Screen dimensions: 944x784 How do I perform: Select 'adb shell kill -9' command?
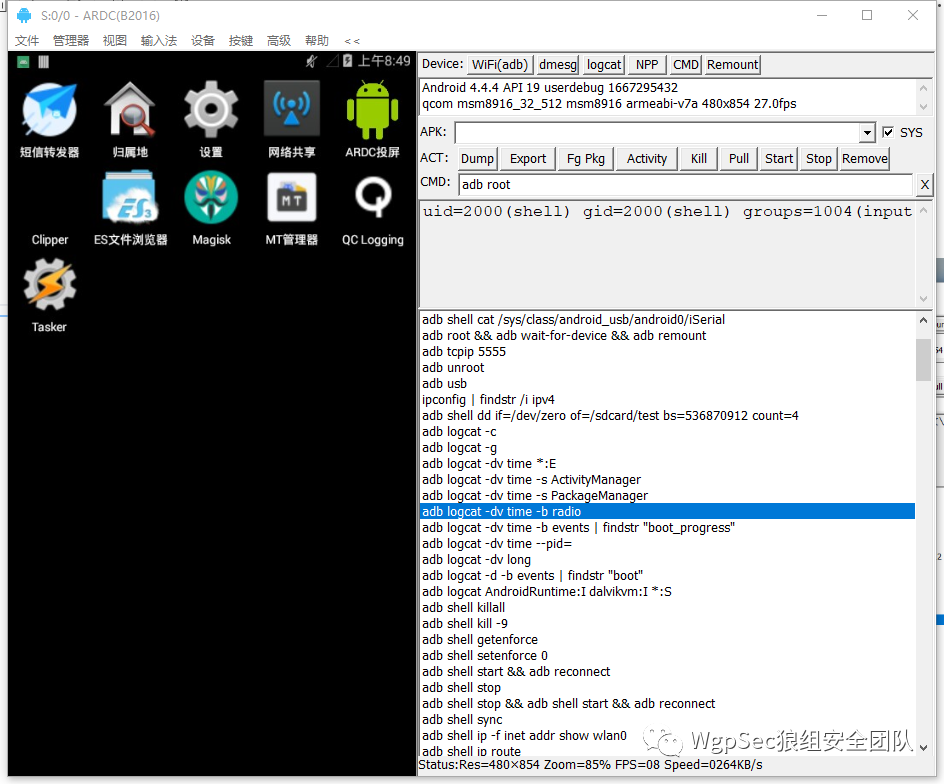click(x=667, y=623)
